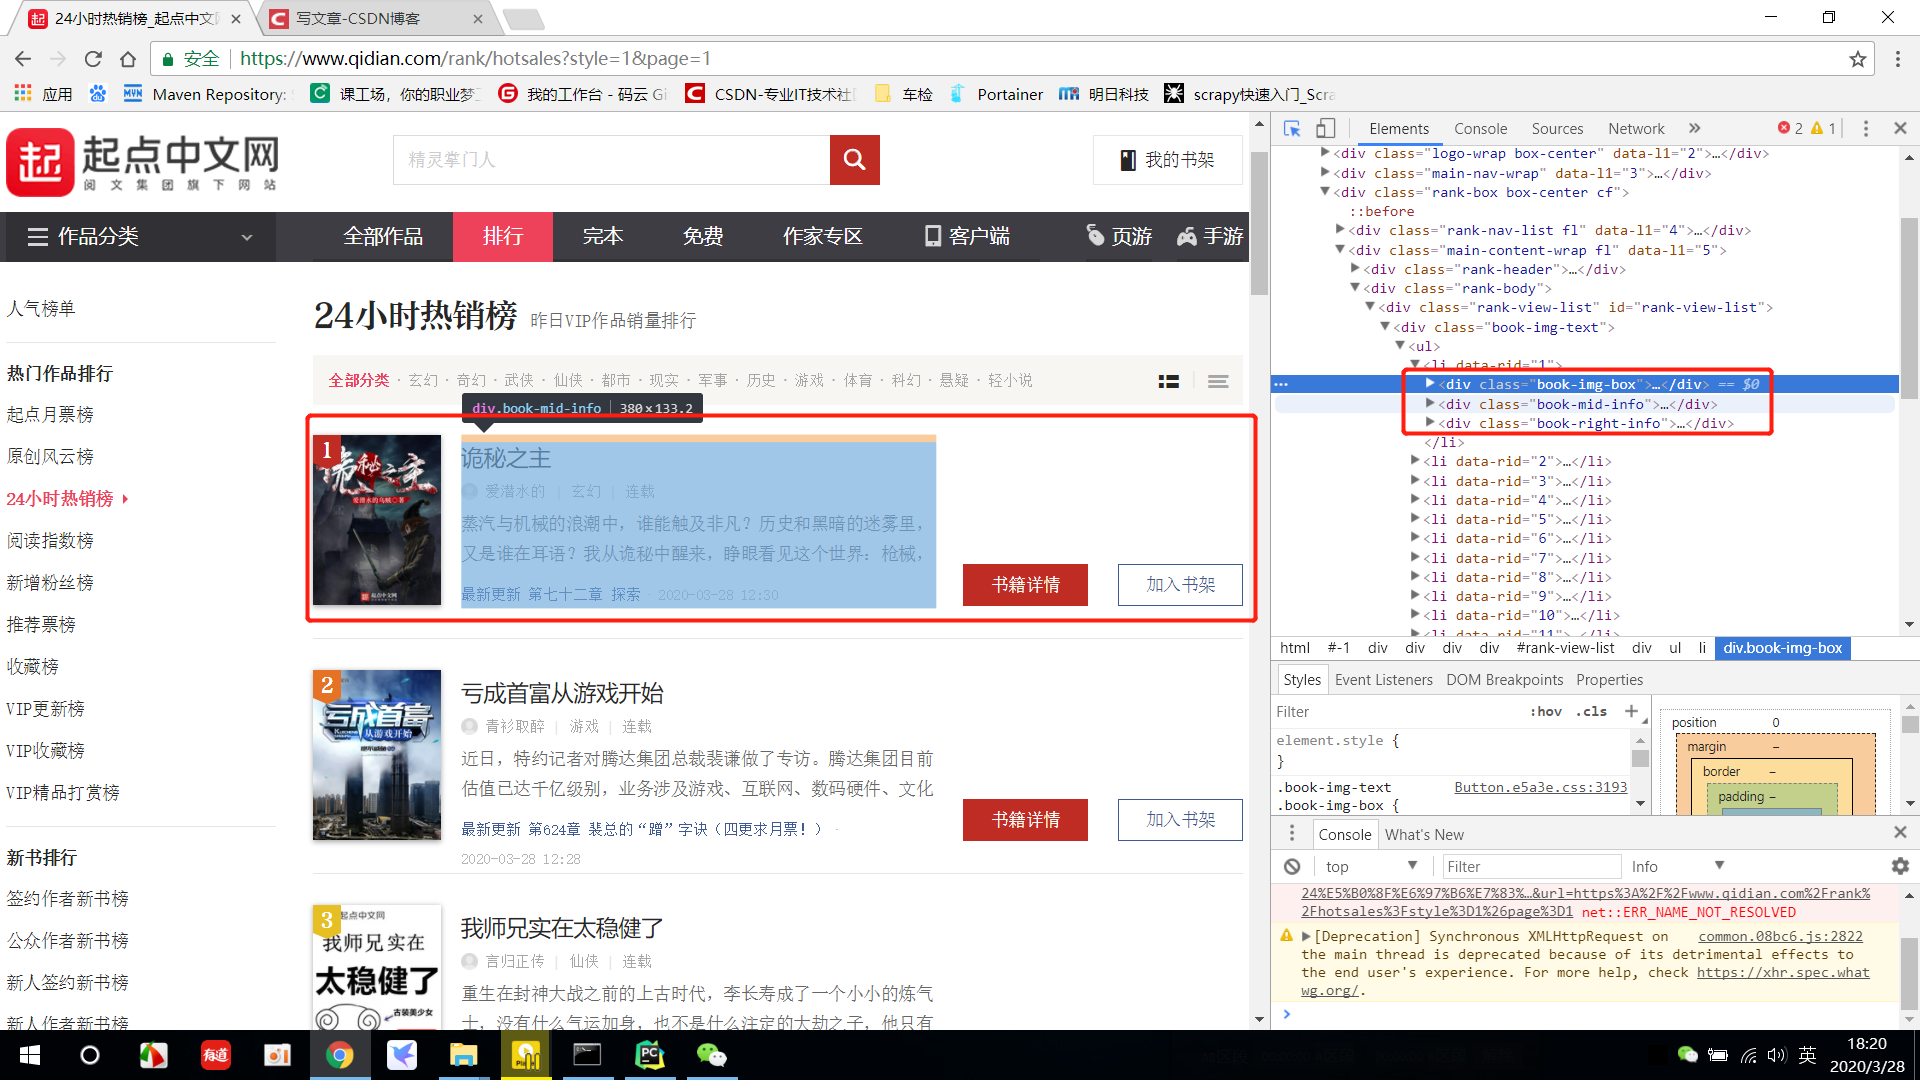
Task: Open DevTools settings gear in Console panel
Action: tap(1899, 866)
